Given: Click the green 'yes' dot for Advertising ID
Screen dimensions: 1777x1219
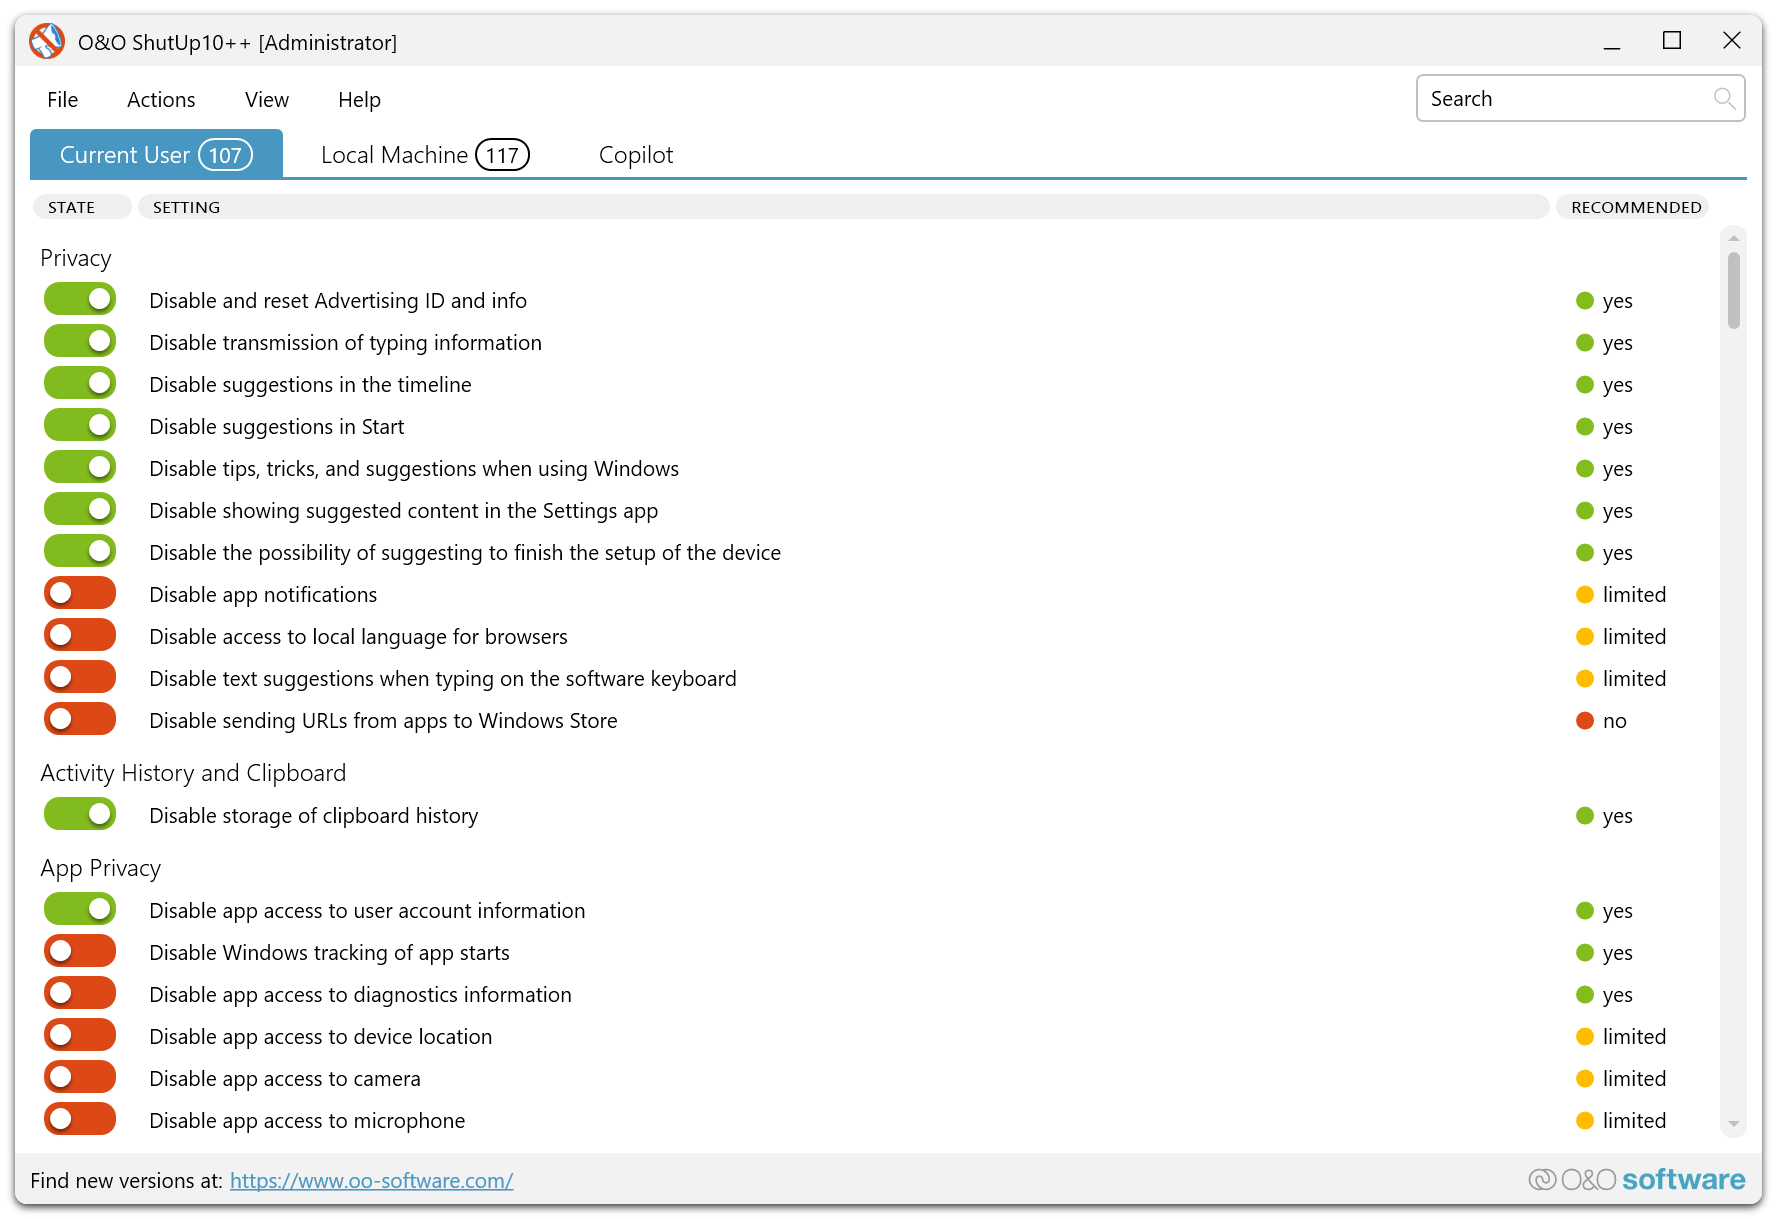Looking at the screenshot, I should 1585,301.
